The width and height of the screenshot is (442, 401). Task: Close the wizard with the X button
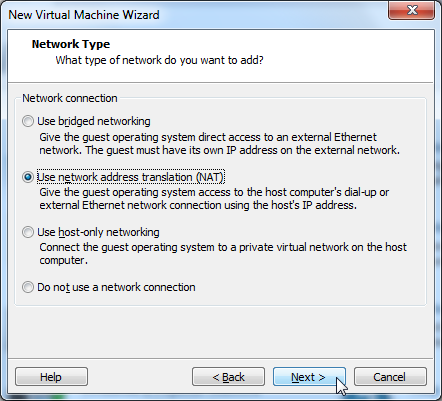(x=412, y=10)
